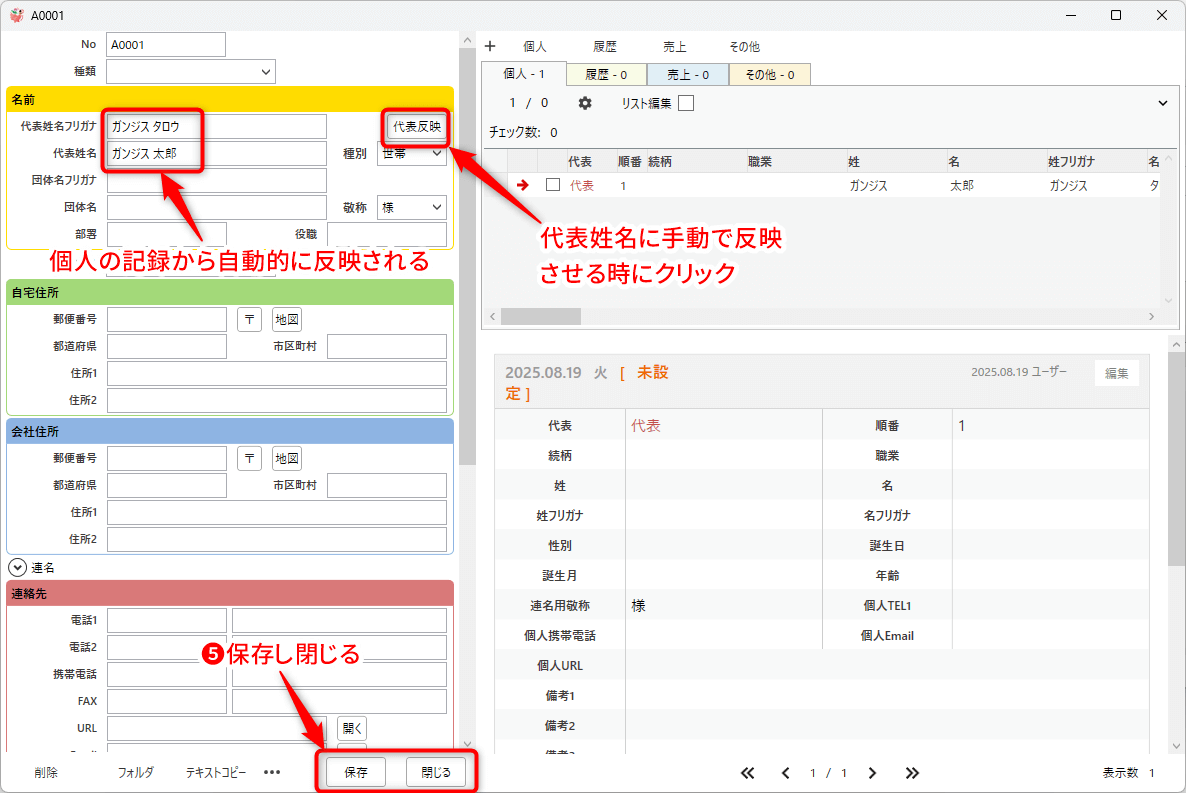The height and width of the screenshot is (793, 1186).
Task: Click the 〒 postal lookup button under 自宅住所
Action: coord(250,319)
